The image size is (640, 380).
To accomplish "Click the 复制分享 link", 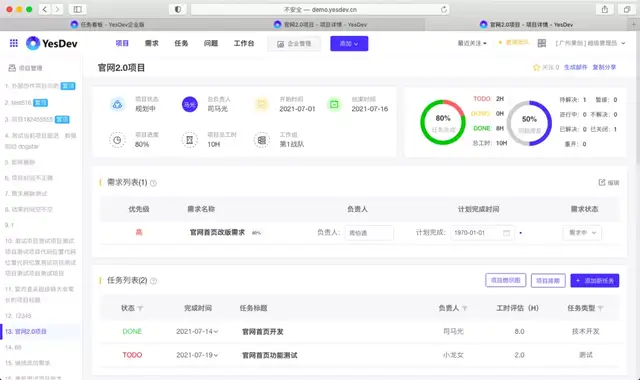I will pos(604,67).
